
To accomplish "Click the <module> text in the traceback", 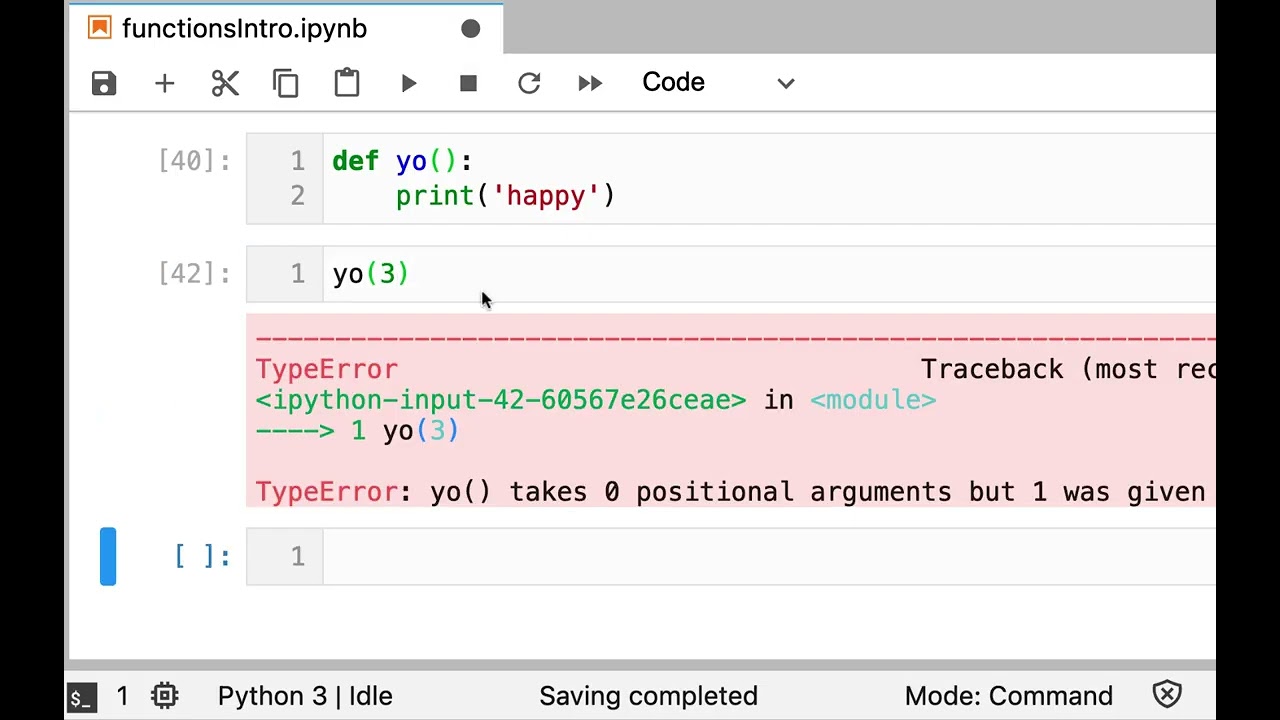I will click(x=873, y=400).
